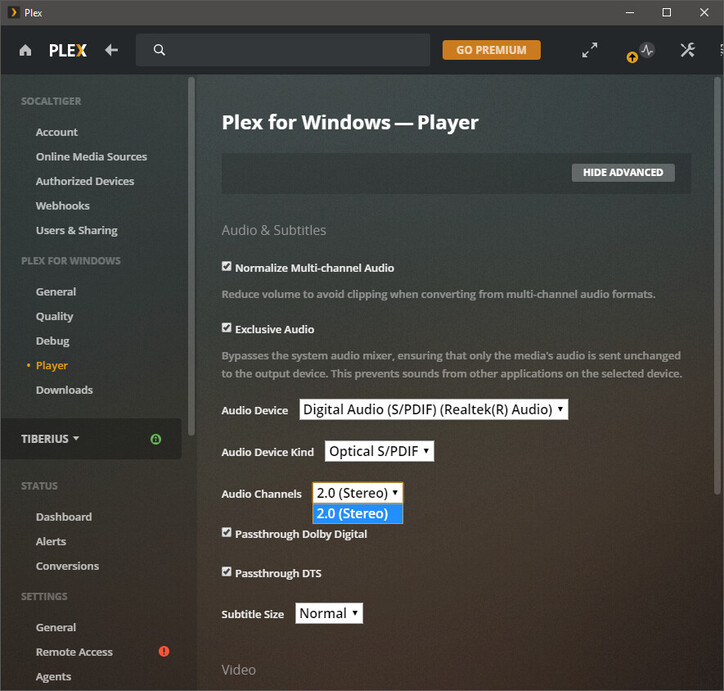The width and height of the screenshot is (724, 691).
Task: Click the search magnifier icon
Action: coord(159,50)
